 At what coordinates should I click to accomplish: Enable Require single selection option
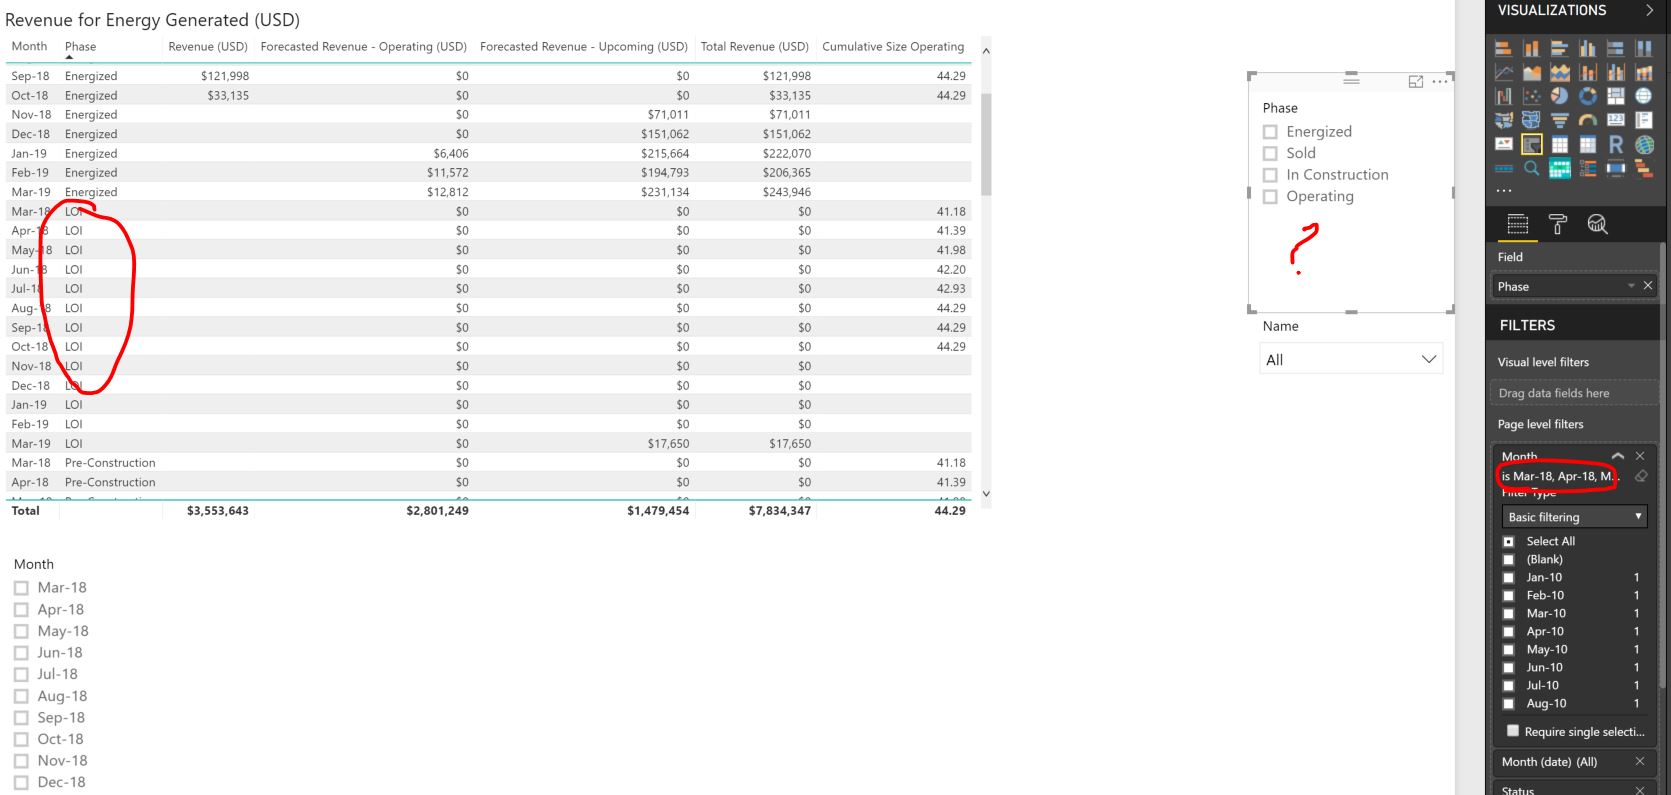[1513, 731]
